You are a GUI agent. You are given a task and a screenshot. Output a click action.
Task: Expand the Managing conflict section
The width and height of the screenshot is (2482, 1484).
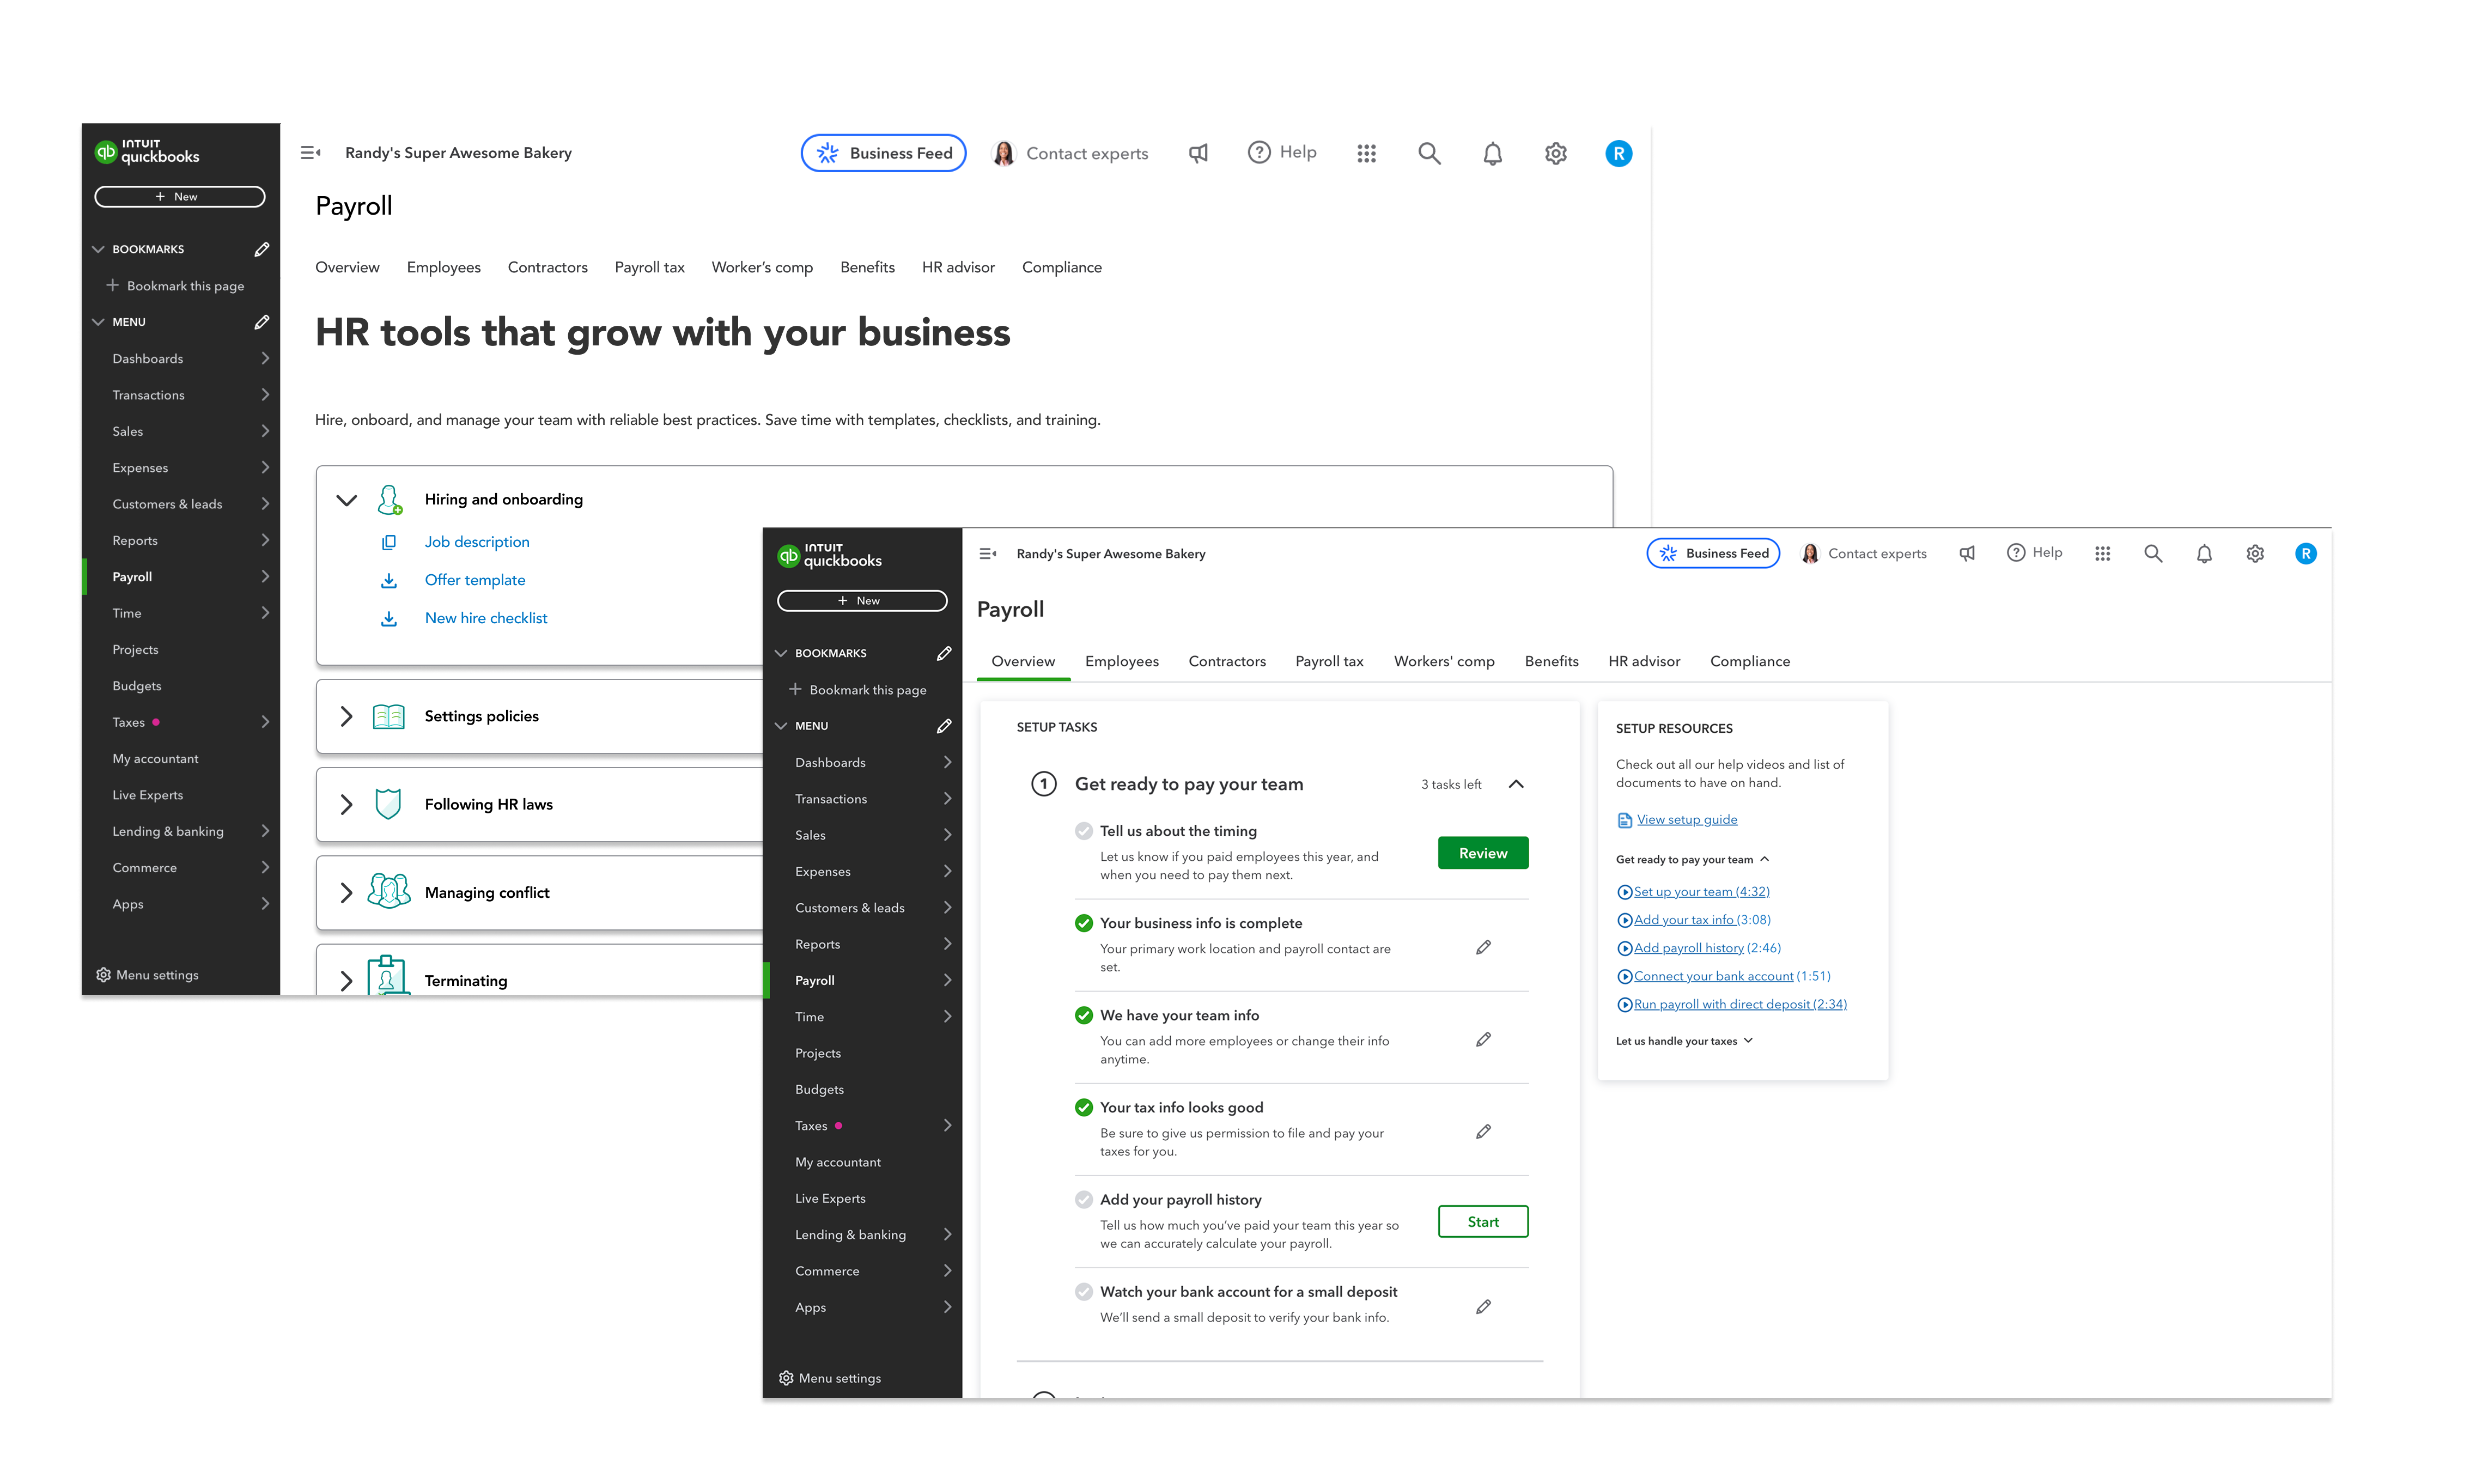[x=347, y=892]
